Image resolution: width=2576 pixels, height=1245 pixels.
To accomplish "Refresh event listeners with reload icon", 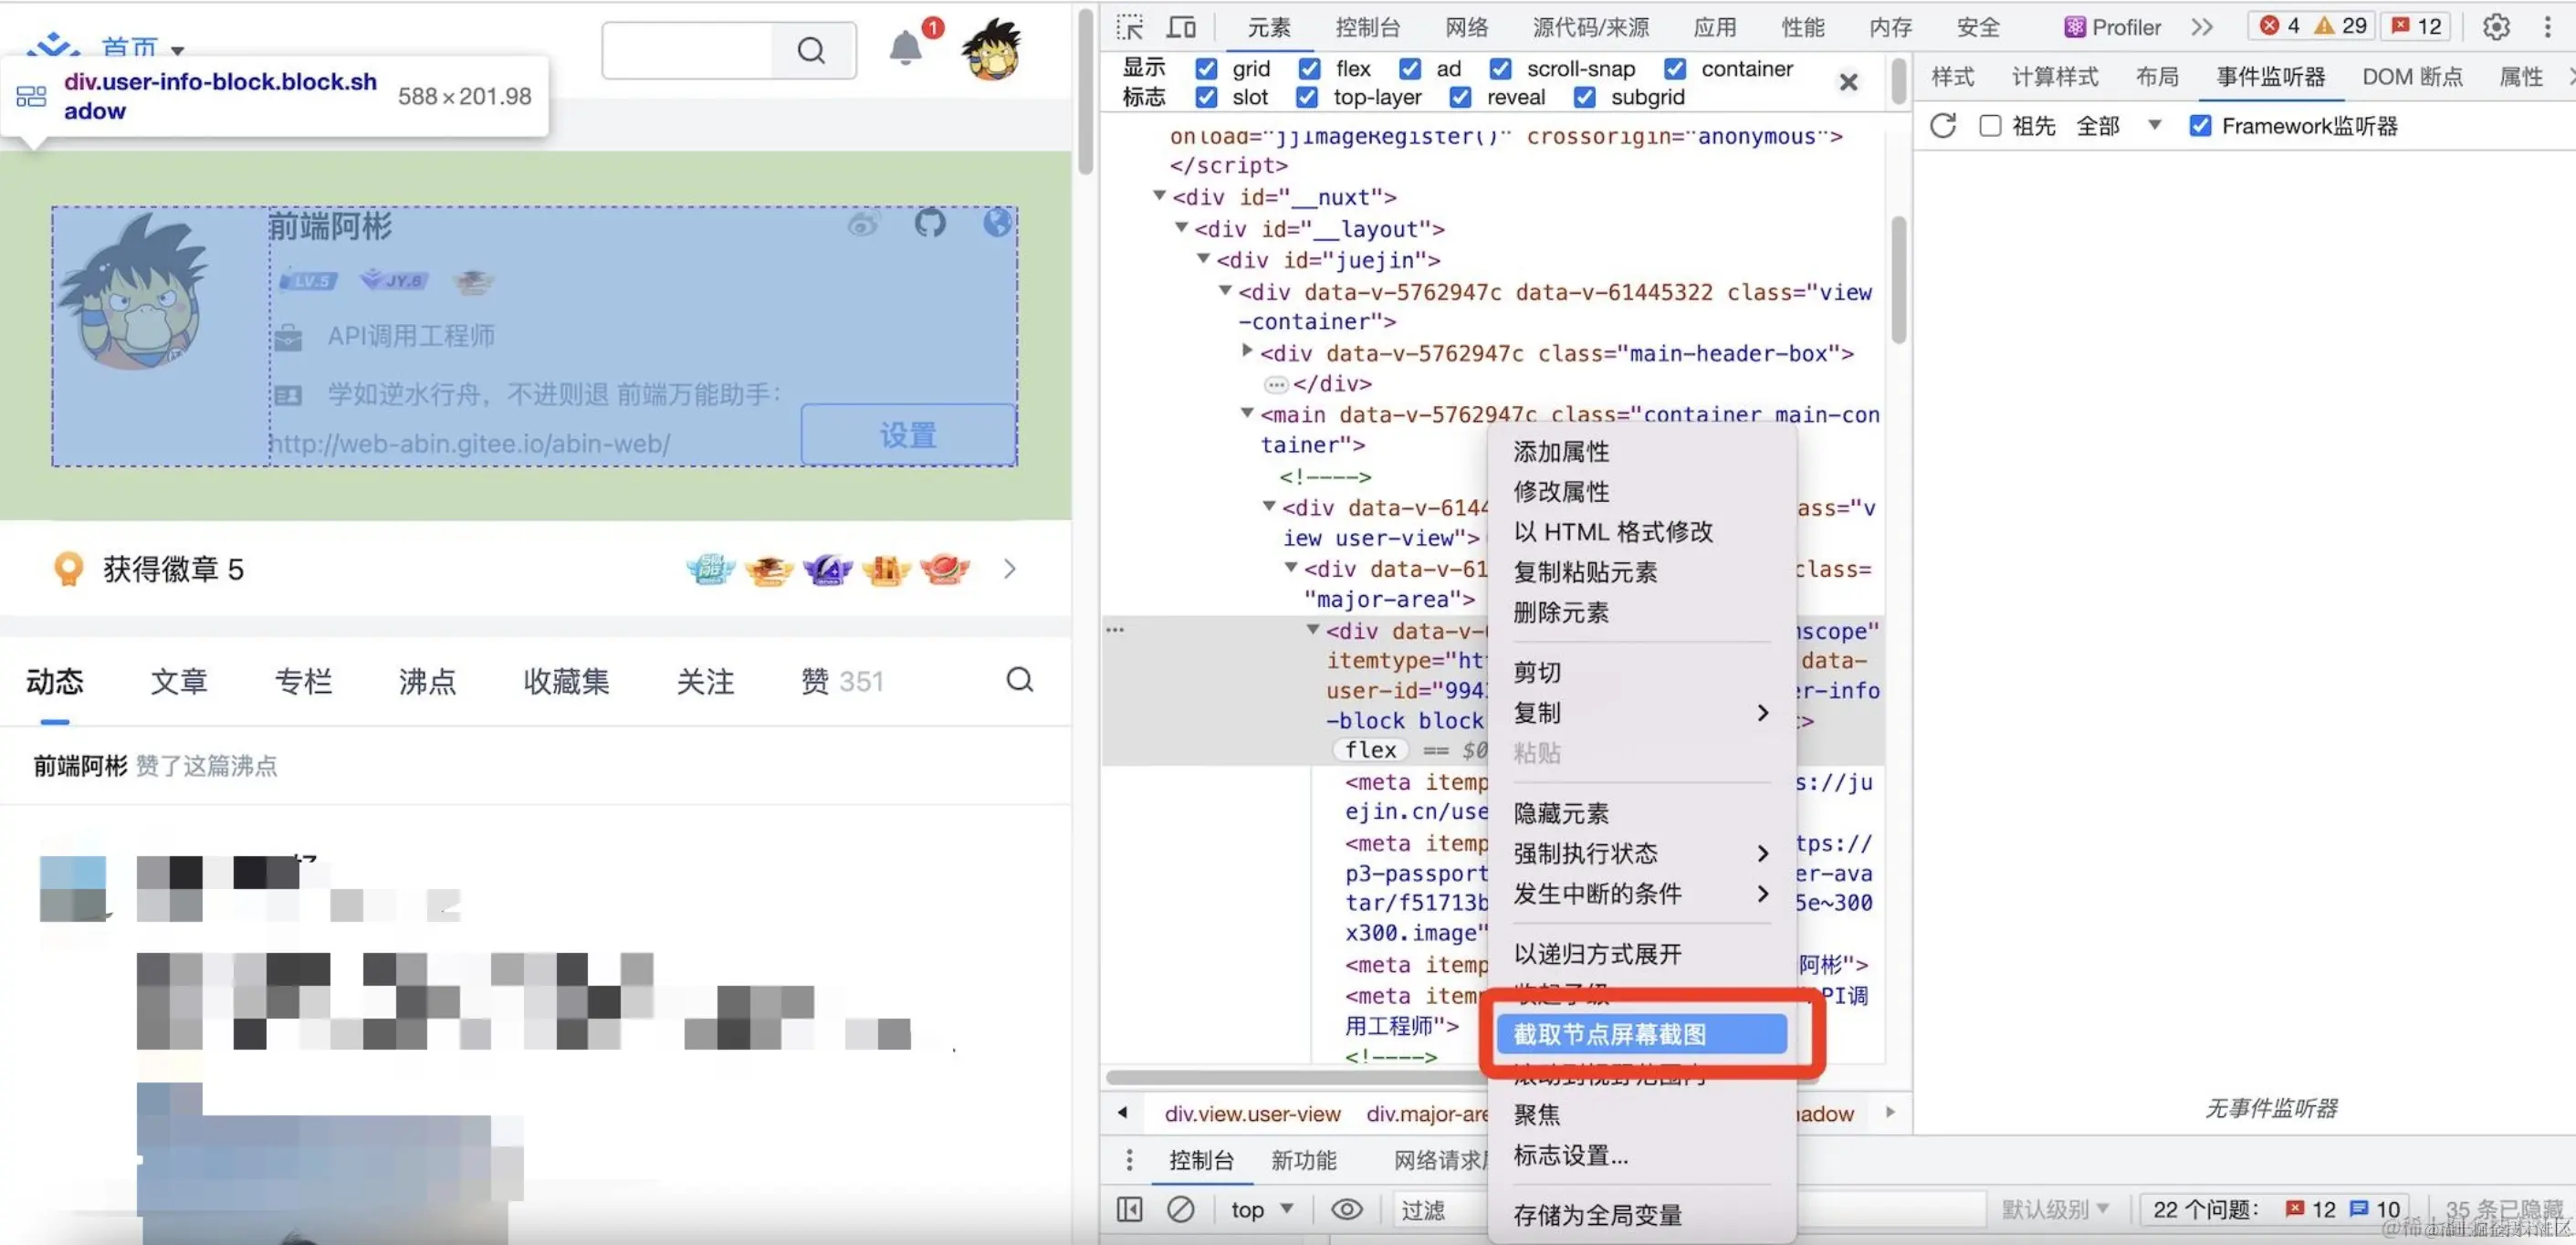I will pyautogui.click(x=1943, y=126).
